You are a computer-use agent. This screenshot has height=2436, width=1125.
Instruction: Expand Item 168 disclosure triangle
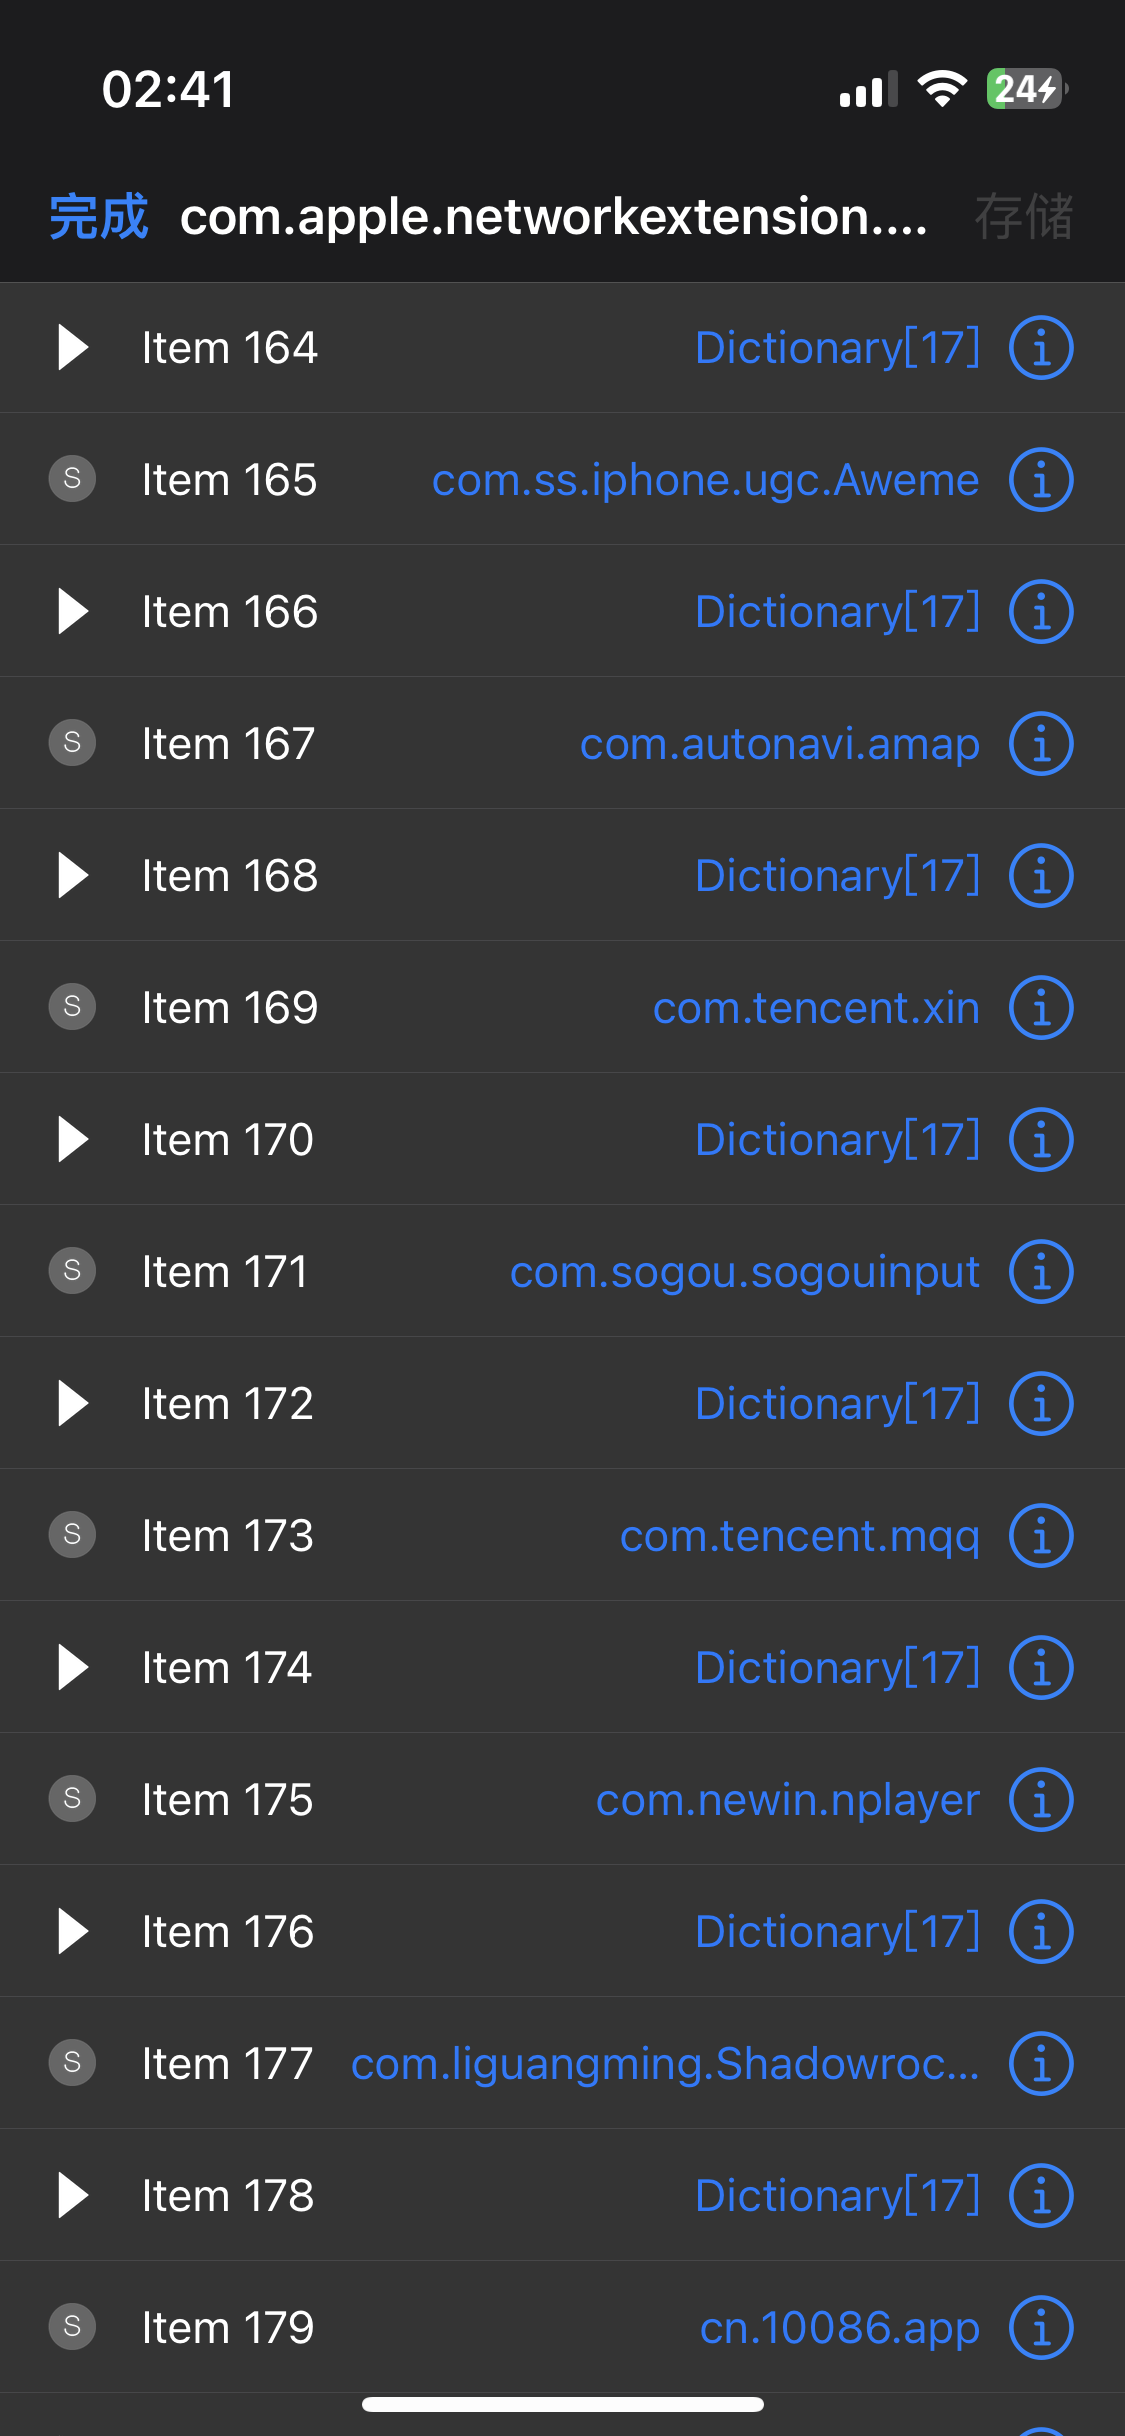73,876
